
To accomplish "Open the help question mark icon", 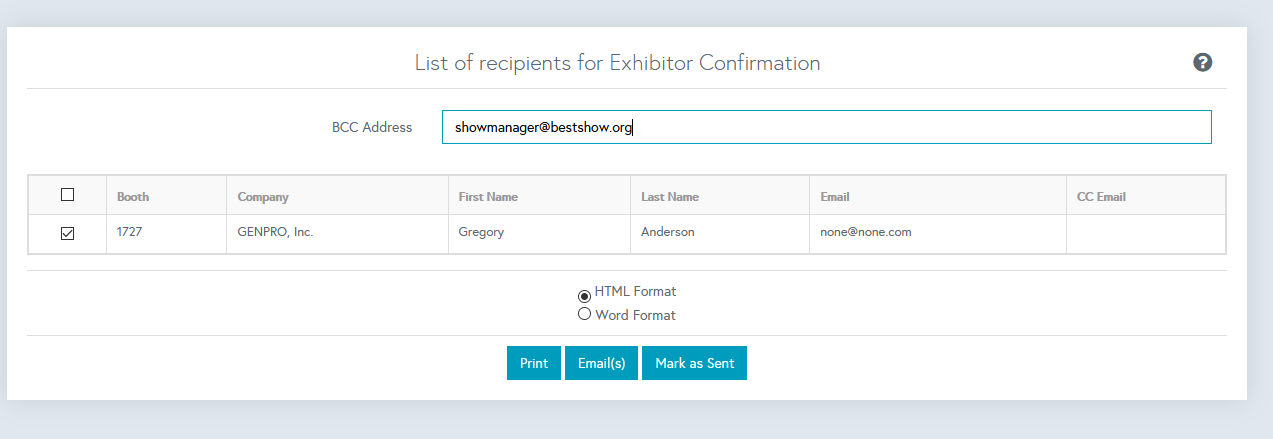I will click(x=1202, y=62).
